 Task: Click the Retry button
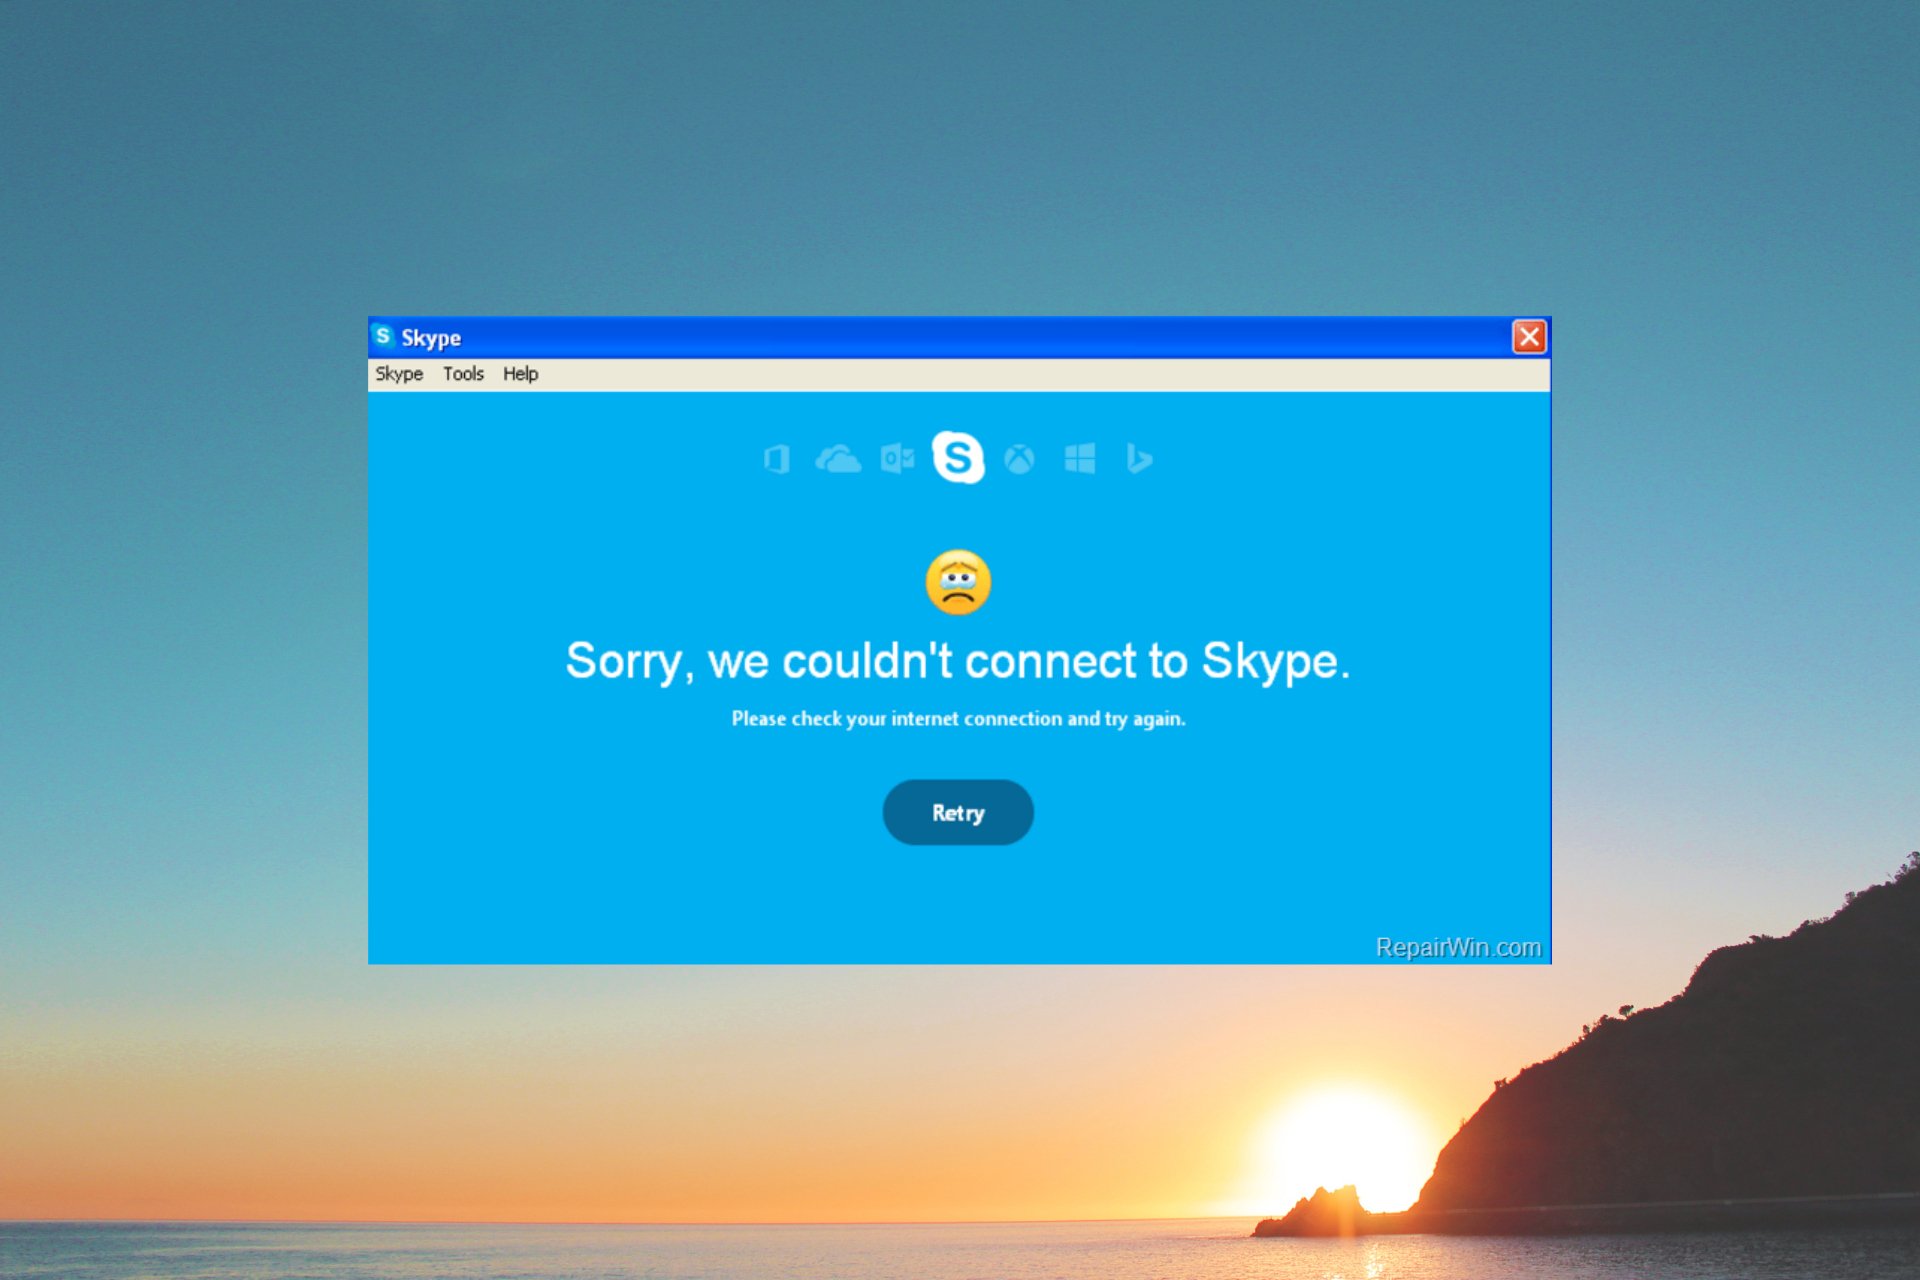(959, 813)
